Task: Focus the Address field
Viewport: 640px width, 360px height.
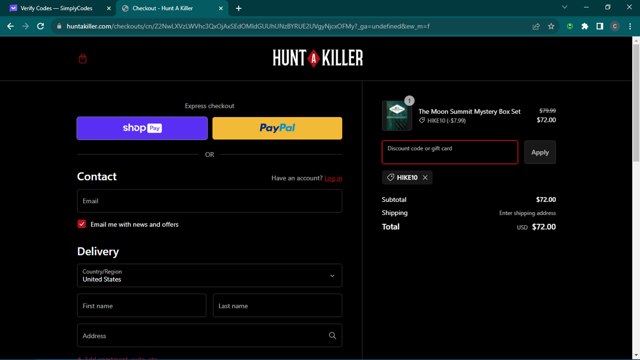Action: click(x=209, y=336)
